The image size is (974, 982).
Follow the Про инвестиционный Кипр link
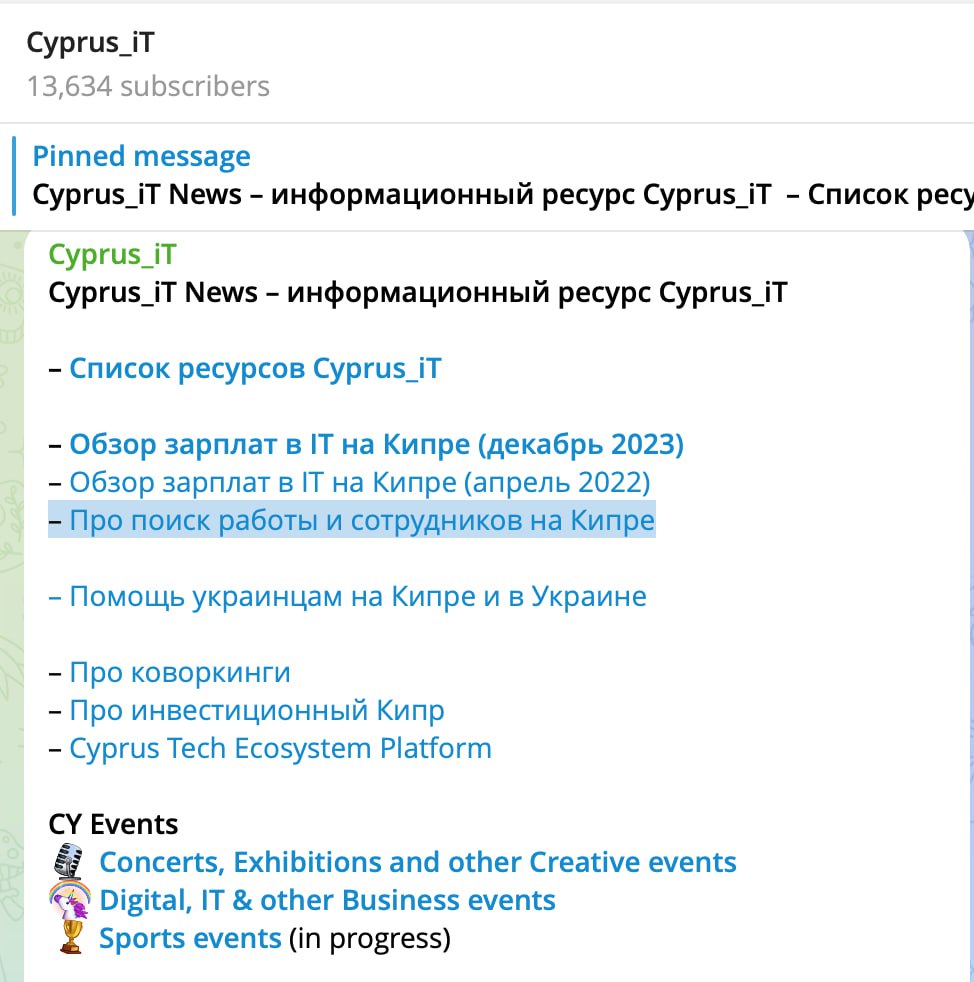pos(257,711)
